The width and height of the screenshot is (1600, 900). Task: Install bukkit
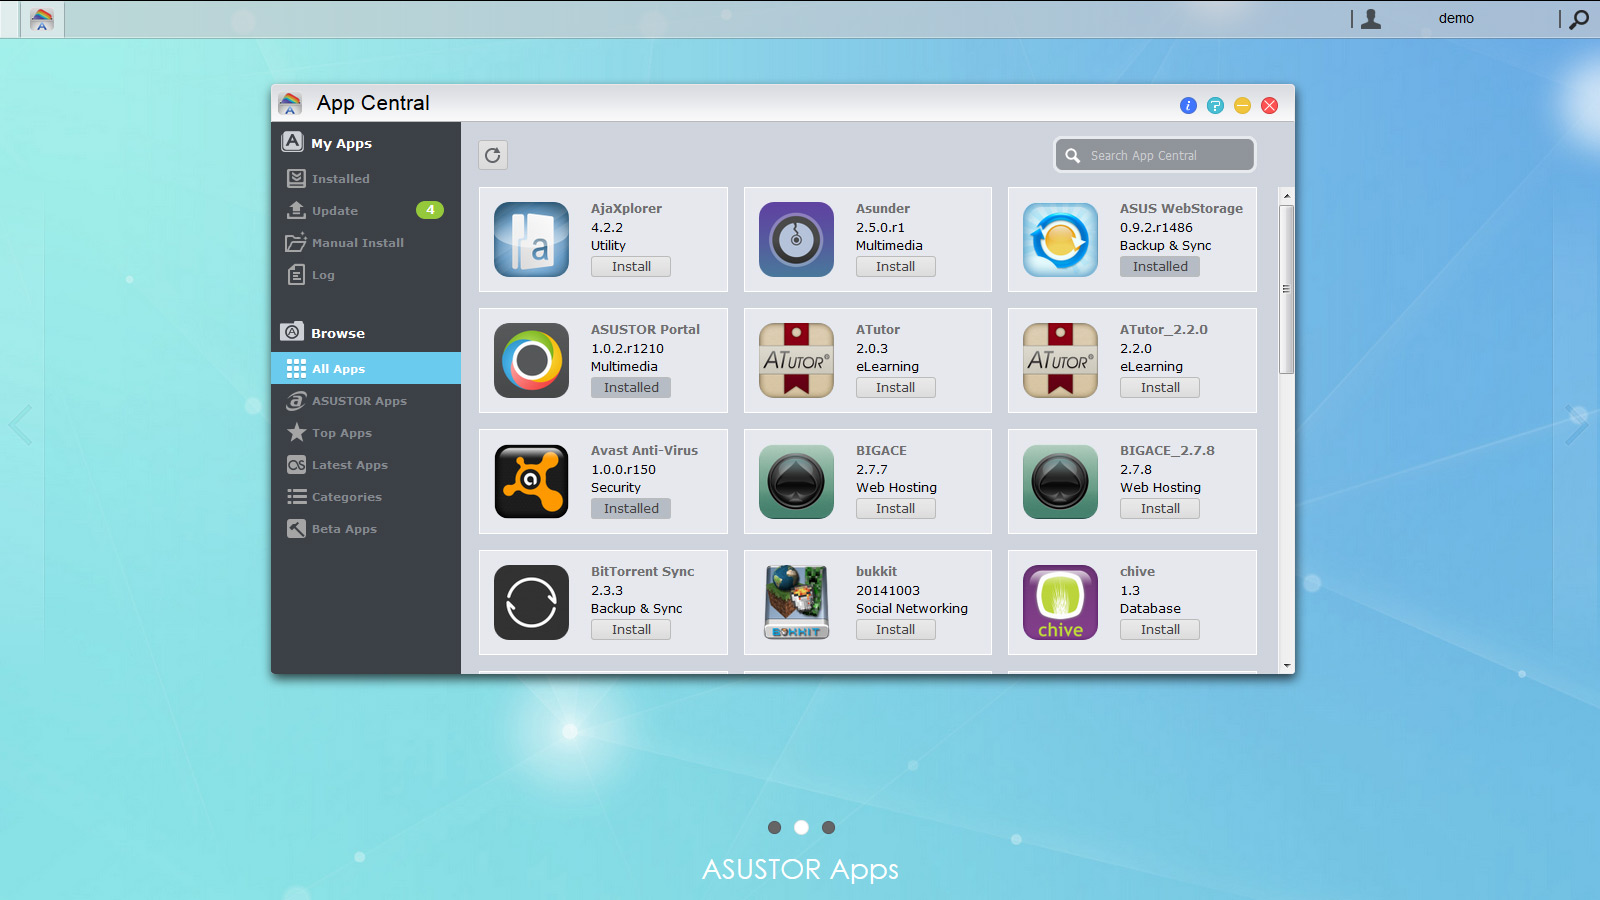tap(896, 630)
